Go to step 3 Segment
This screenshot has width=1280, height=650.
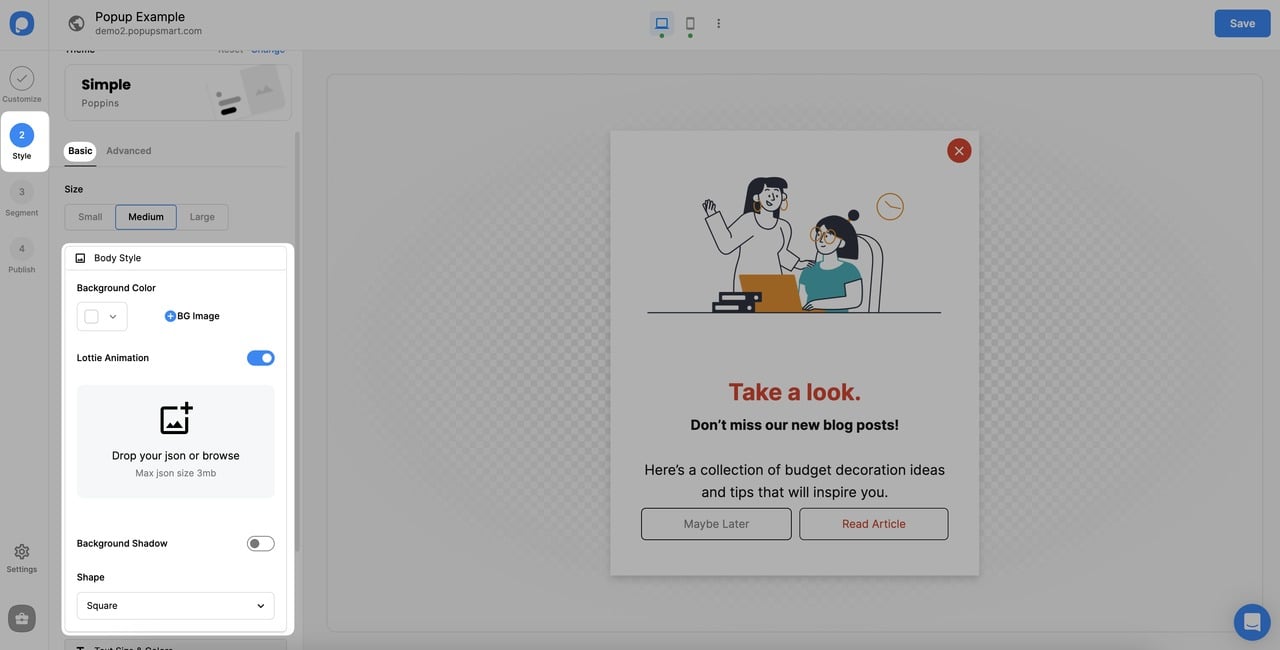pos(22,198)
